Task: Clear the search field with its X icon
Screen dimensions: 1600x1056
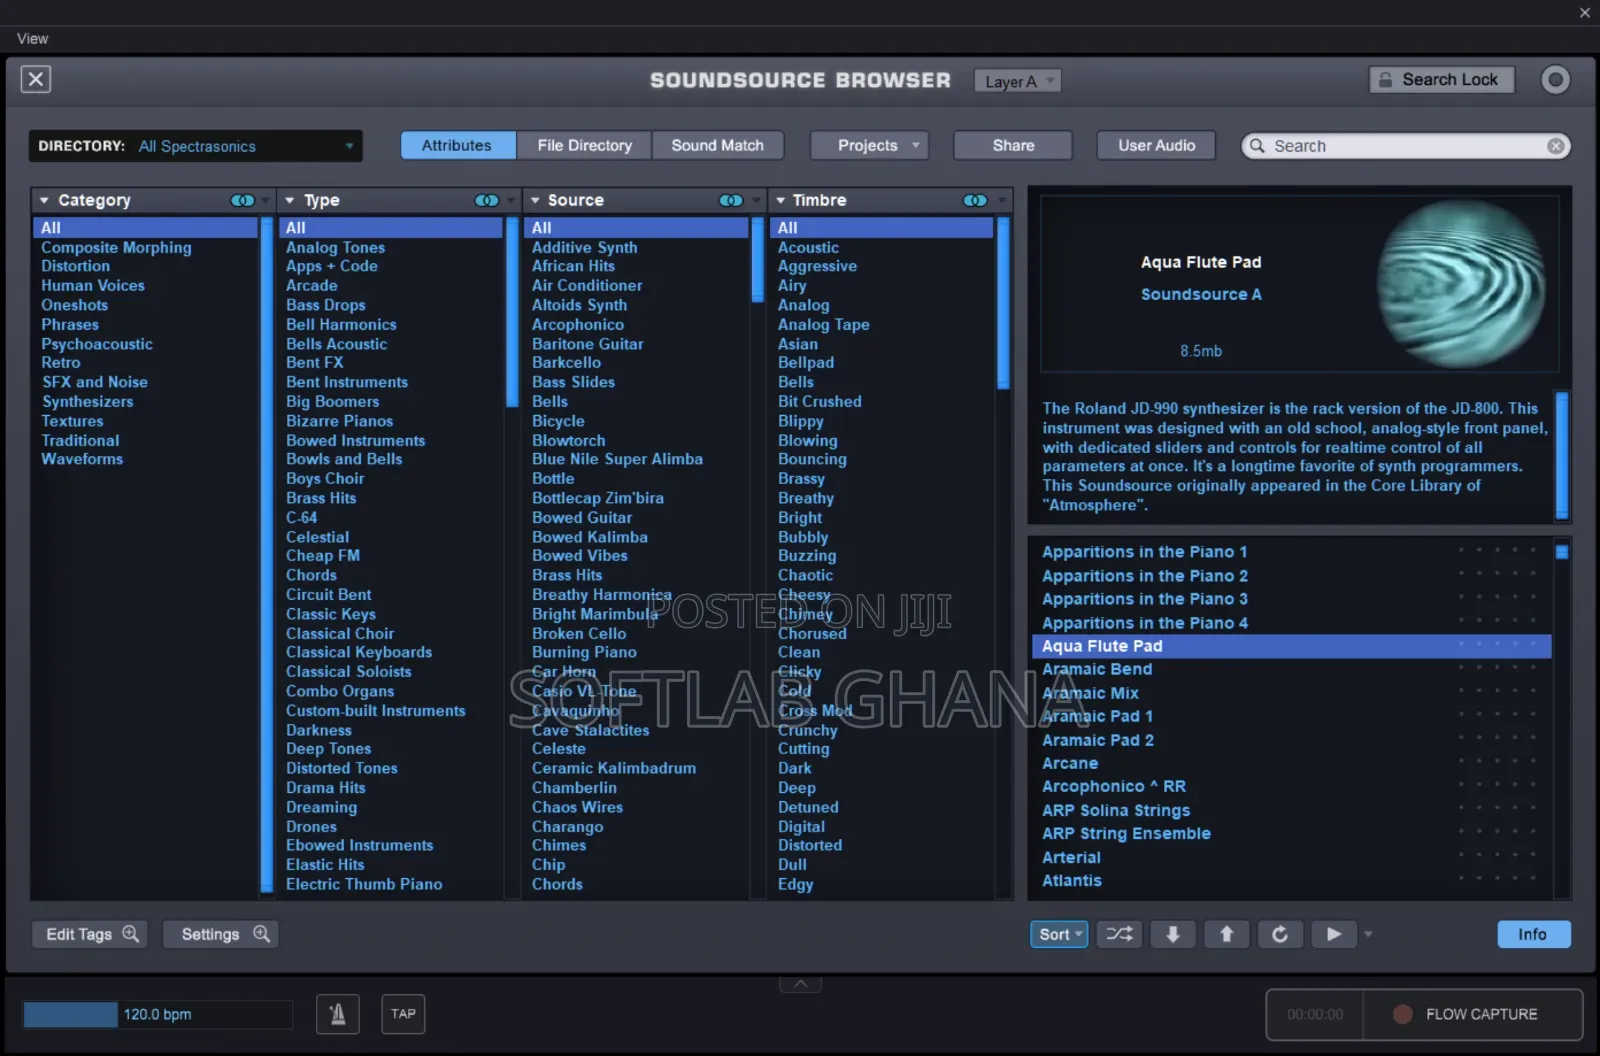Action: tap(1555, 146)
